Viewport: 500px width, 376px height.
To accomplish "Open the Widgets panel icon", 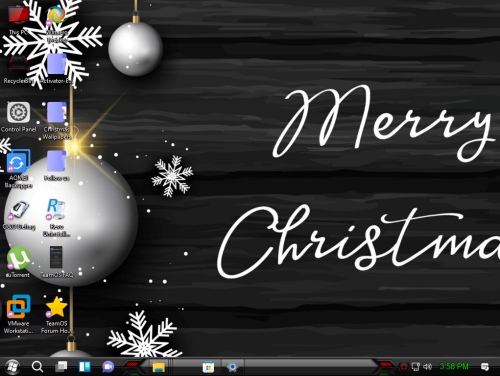I will (85, 367).
